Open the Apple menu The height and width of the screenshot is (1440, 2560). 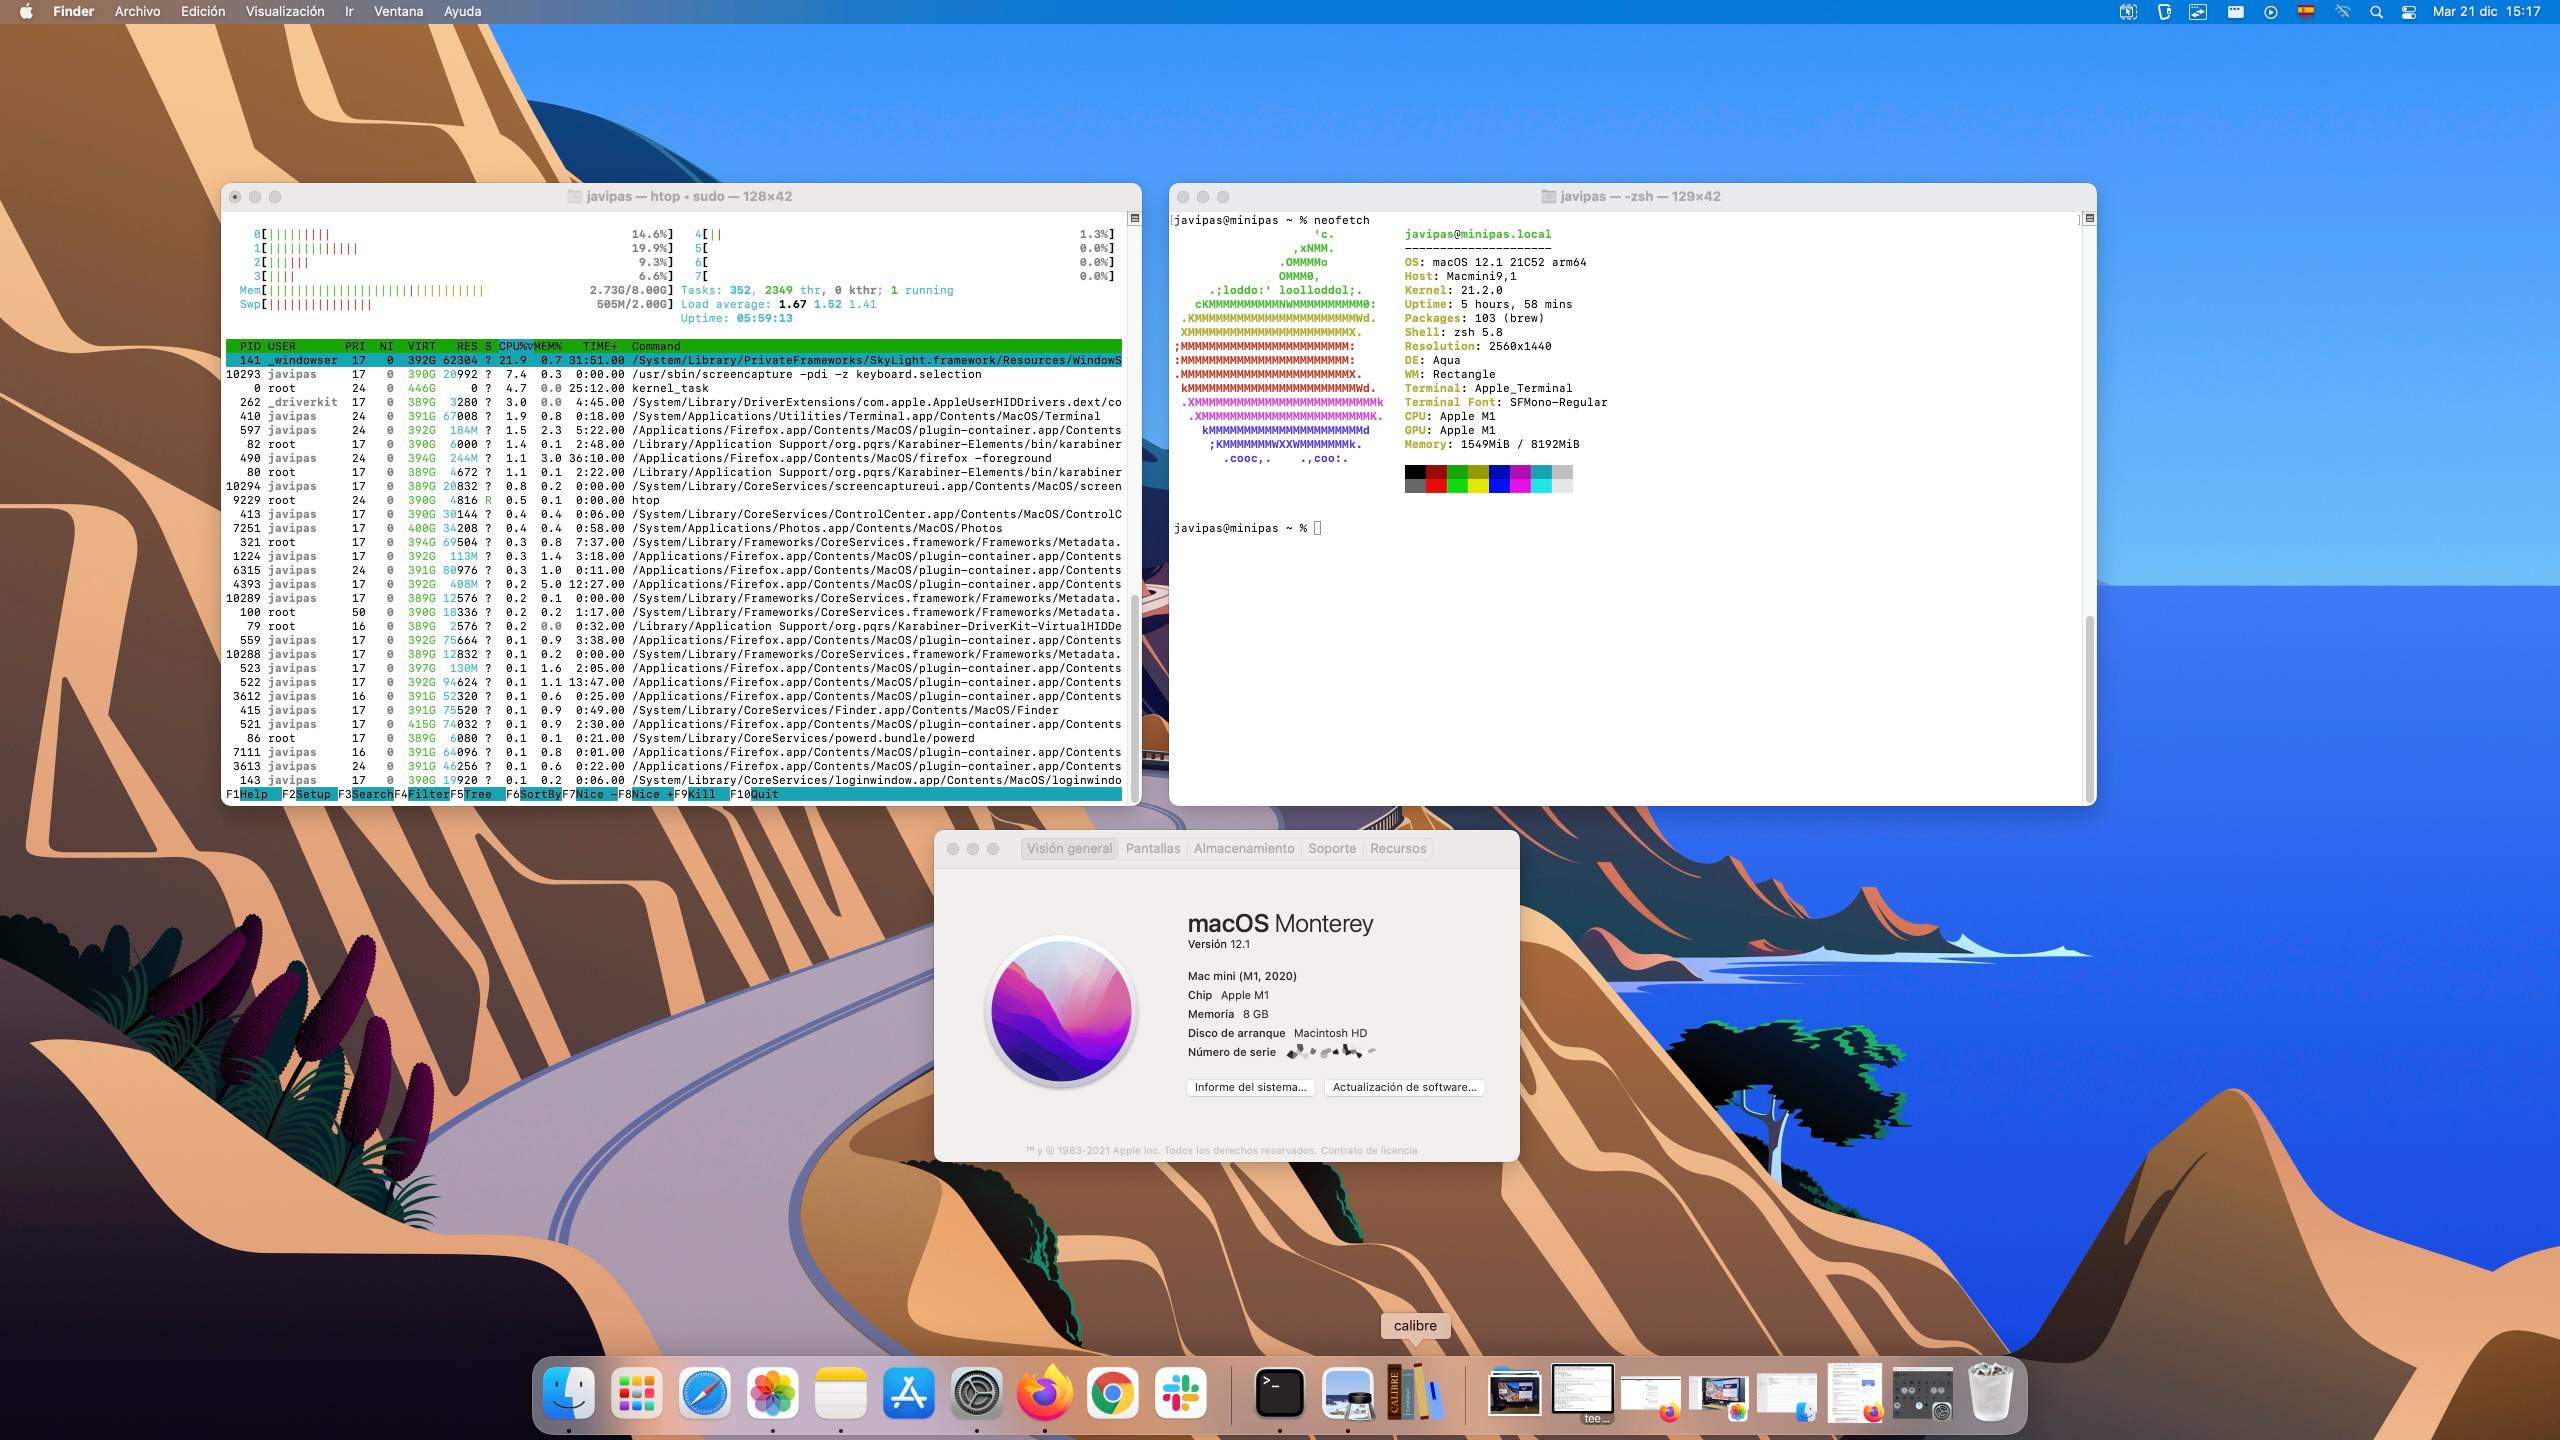(26, 12)
